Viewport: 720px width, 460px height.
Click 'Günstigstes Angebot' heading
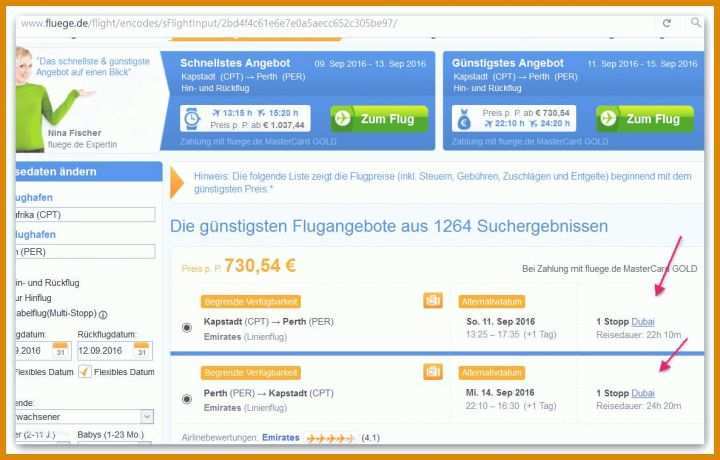pos(507,63)
